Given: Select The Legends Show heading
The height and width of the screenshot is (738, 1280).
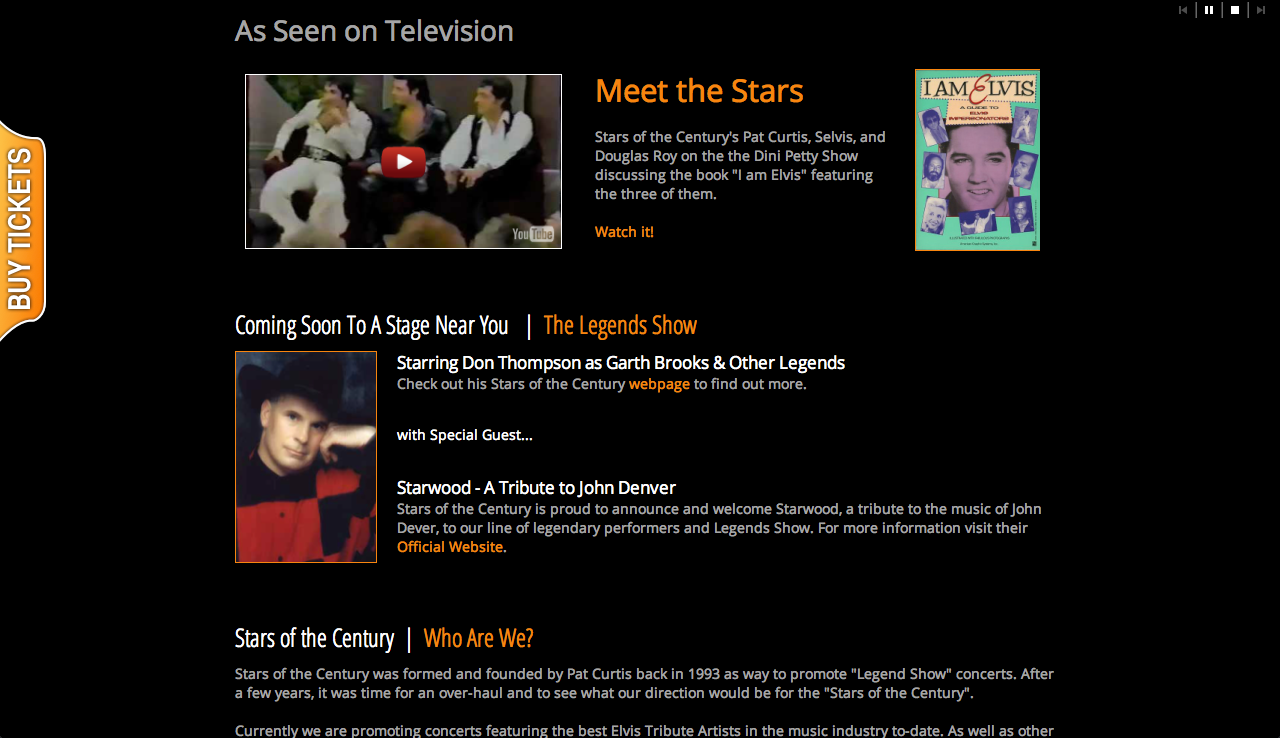Looking at the screenshot, I should tap(620, 325).
